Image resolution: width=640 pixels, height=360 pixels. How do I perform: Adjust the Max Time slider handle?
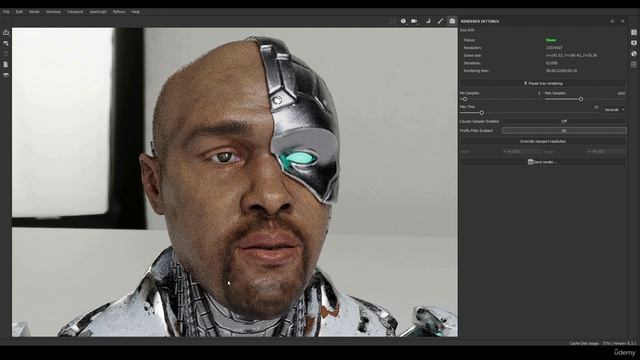[x=482, y=113]
